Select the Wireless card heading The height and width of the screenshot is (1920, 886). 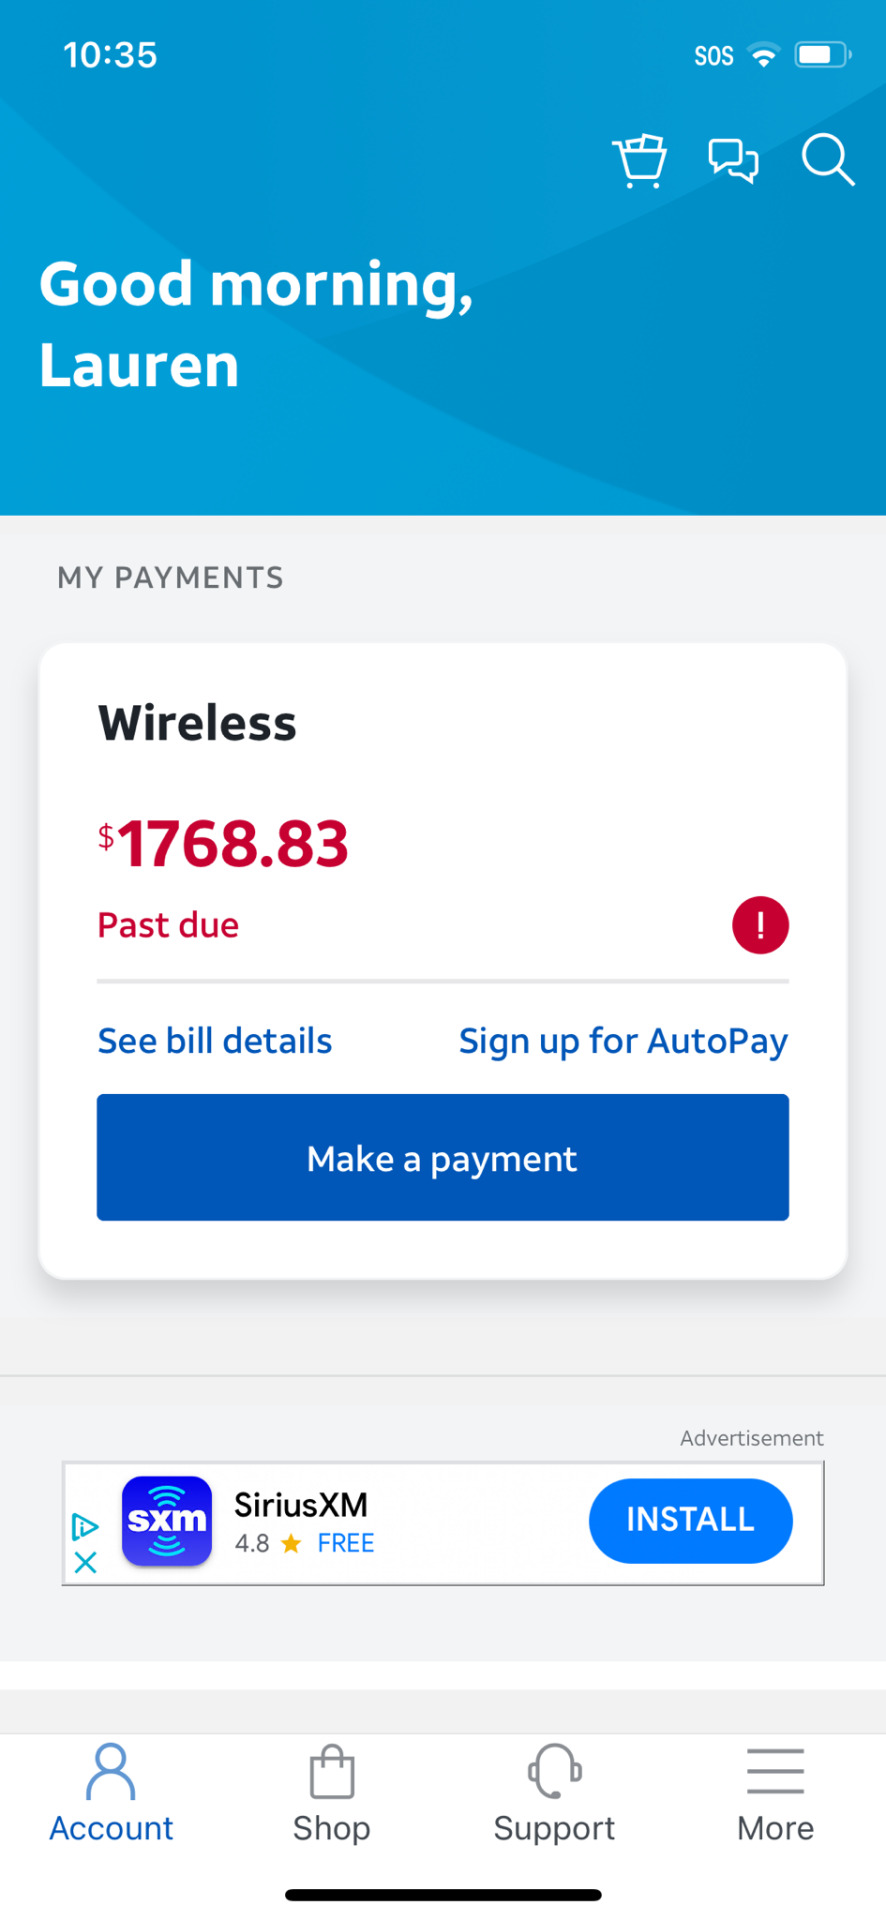(x=197, y=723)
